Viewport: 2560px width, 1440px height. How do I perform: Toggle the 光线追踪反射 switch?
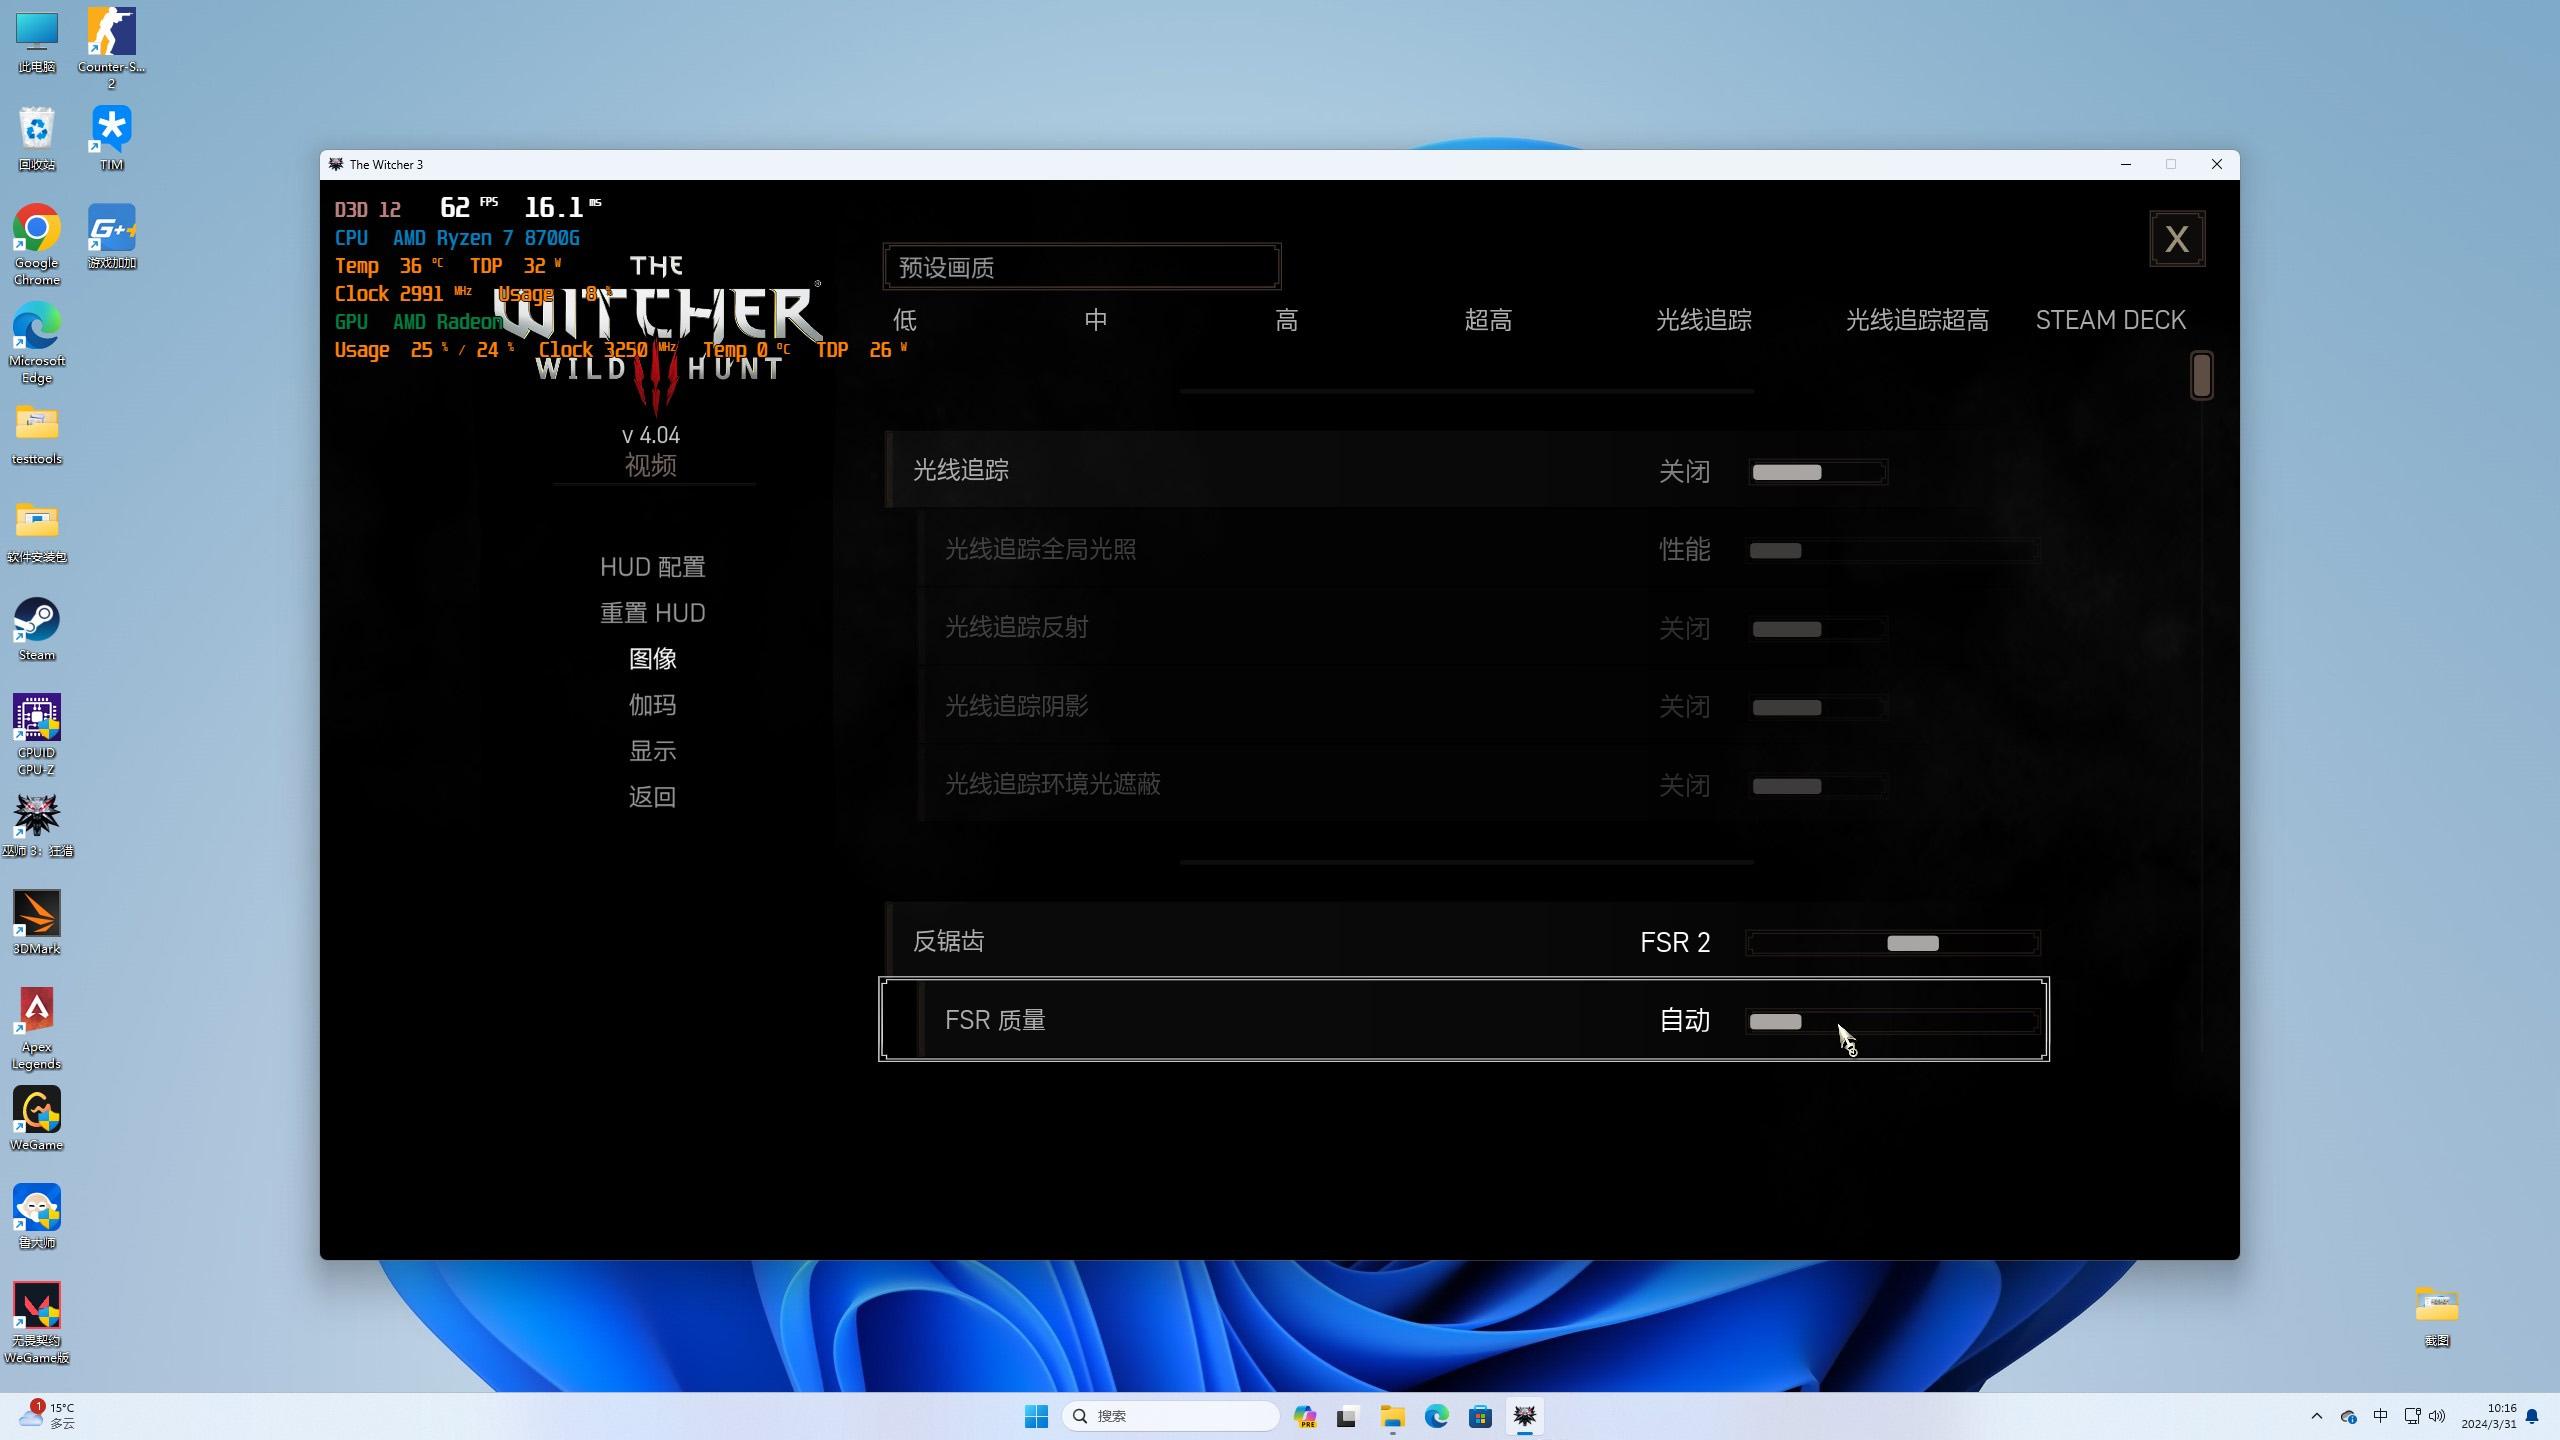1818,629
